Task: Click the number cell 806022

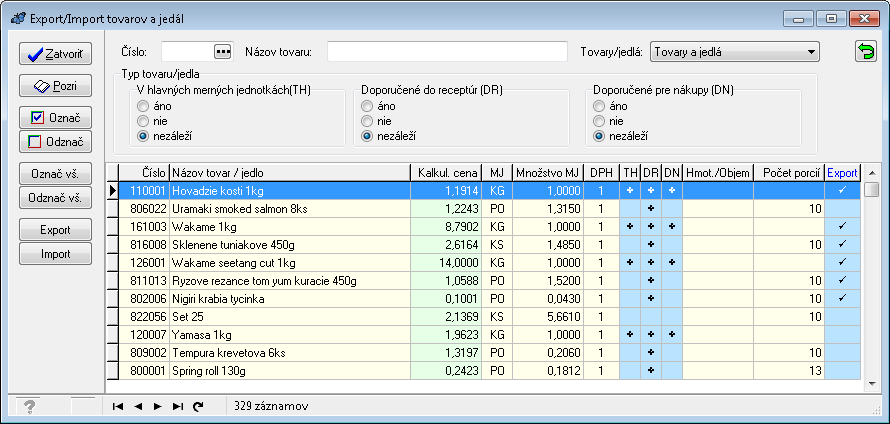Action: click(144, 209)
